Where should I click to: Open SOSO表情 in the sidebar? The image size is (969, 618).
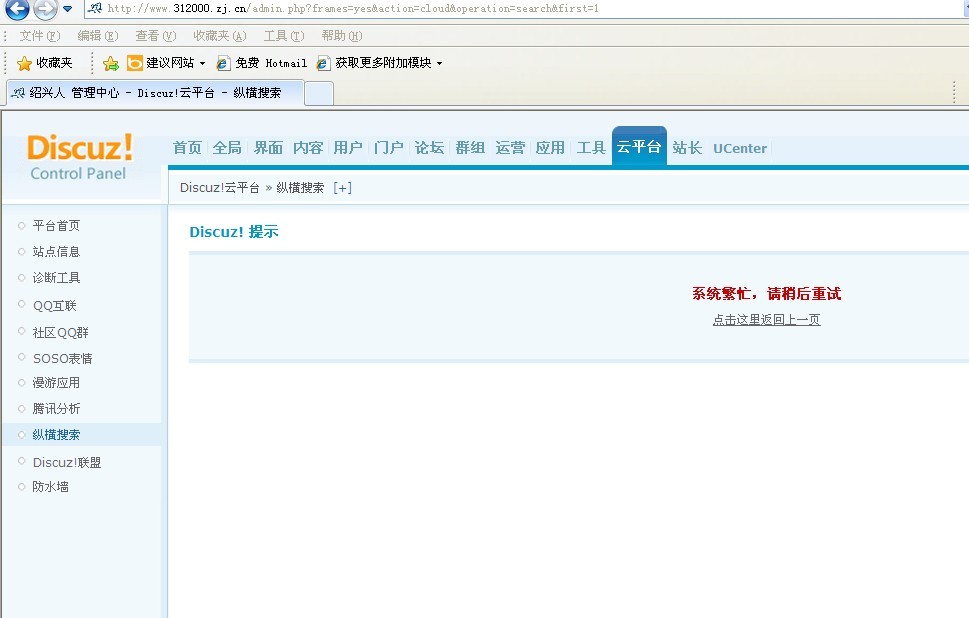[62, 358]
